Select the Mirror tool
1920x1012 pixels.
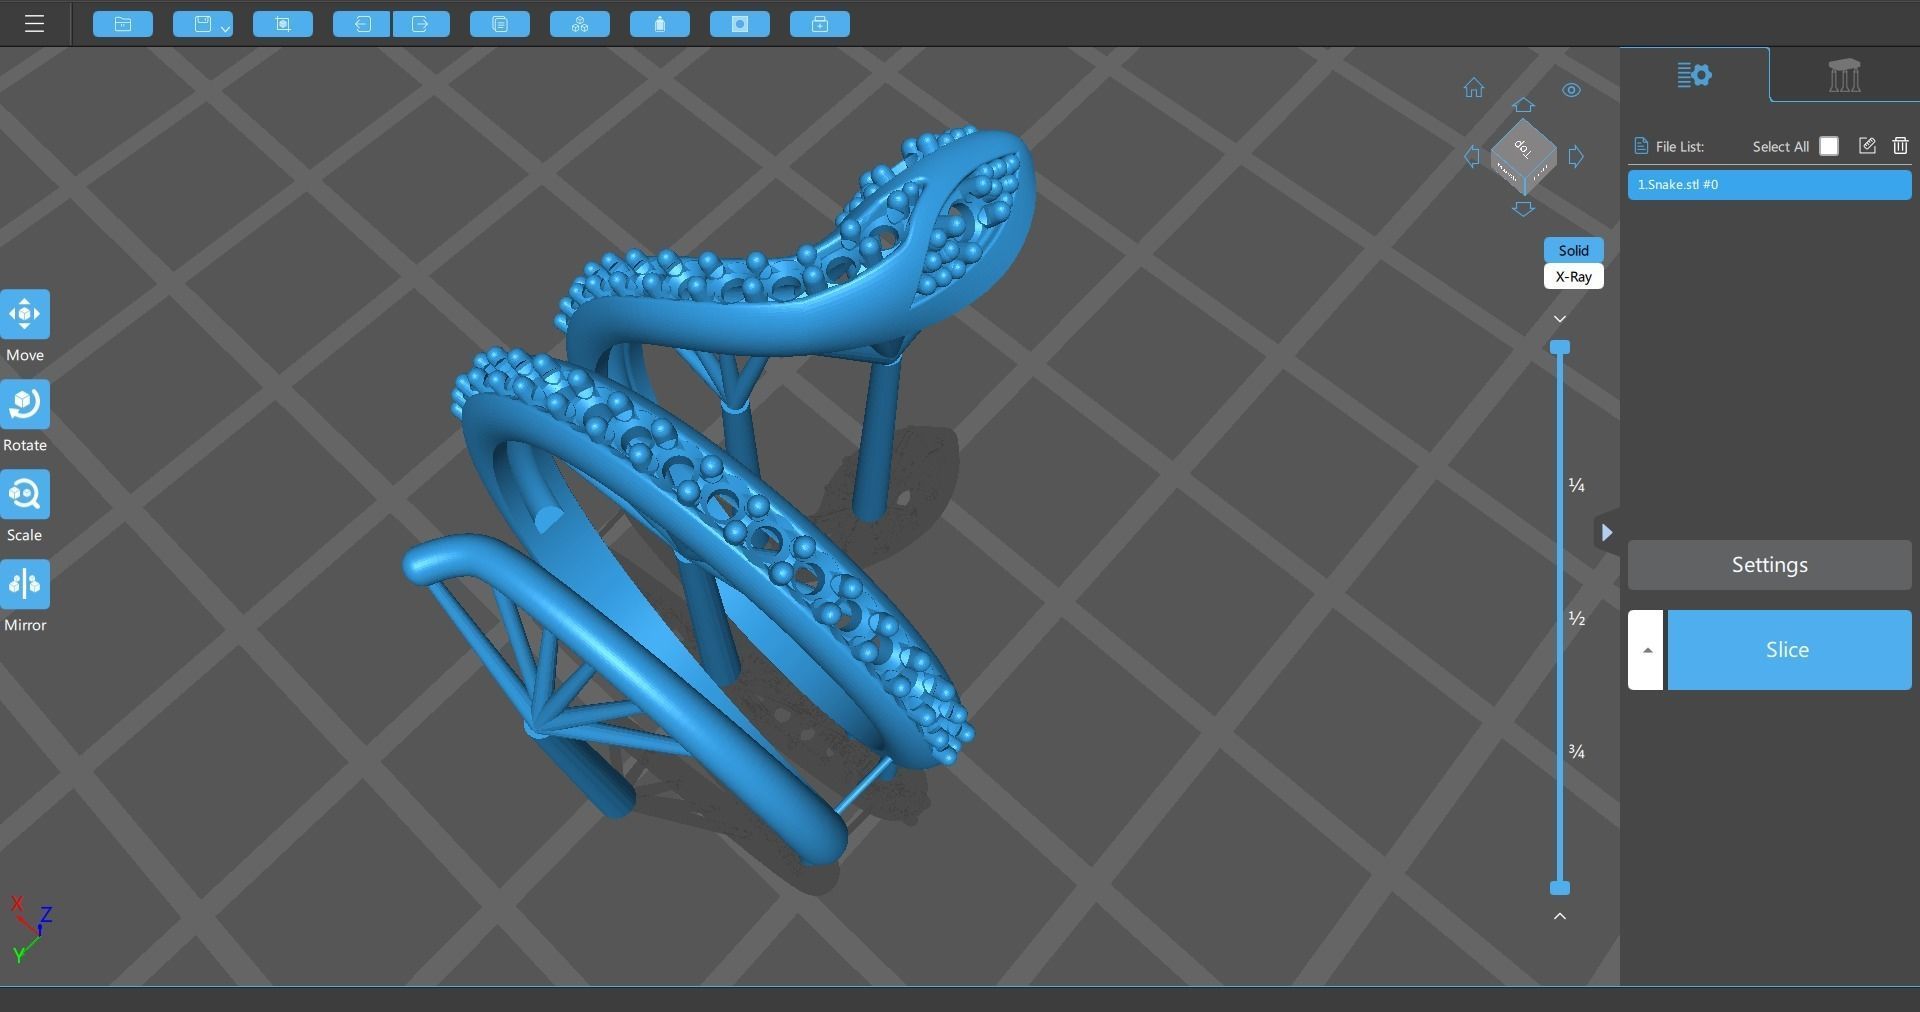tap(25, 585)
